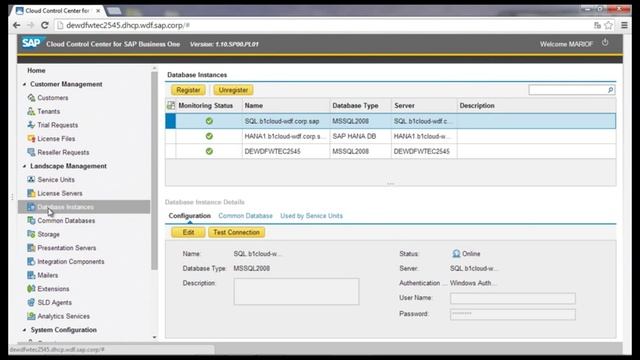Open Database Instances menu item
640x360 pixels.
(84, 207)
